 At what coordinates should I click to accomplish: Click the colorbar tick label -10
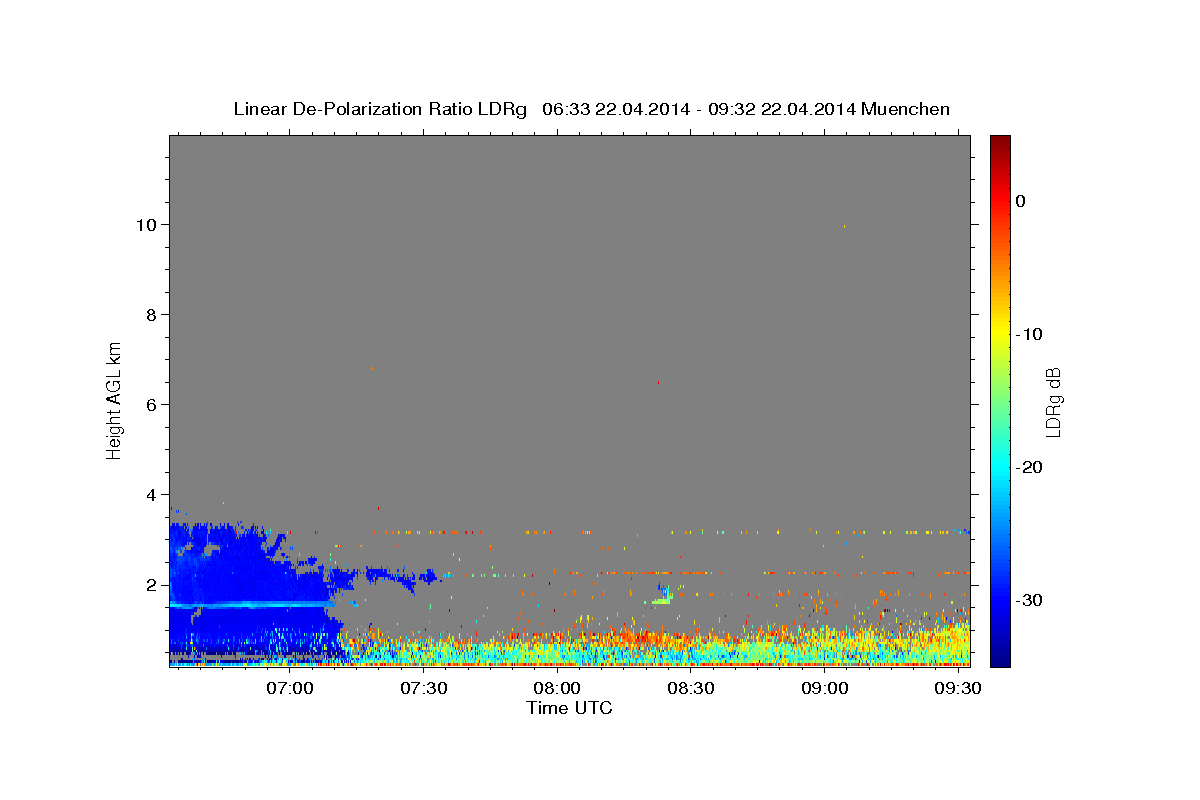click(x=1029, y=334)
